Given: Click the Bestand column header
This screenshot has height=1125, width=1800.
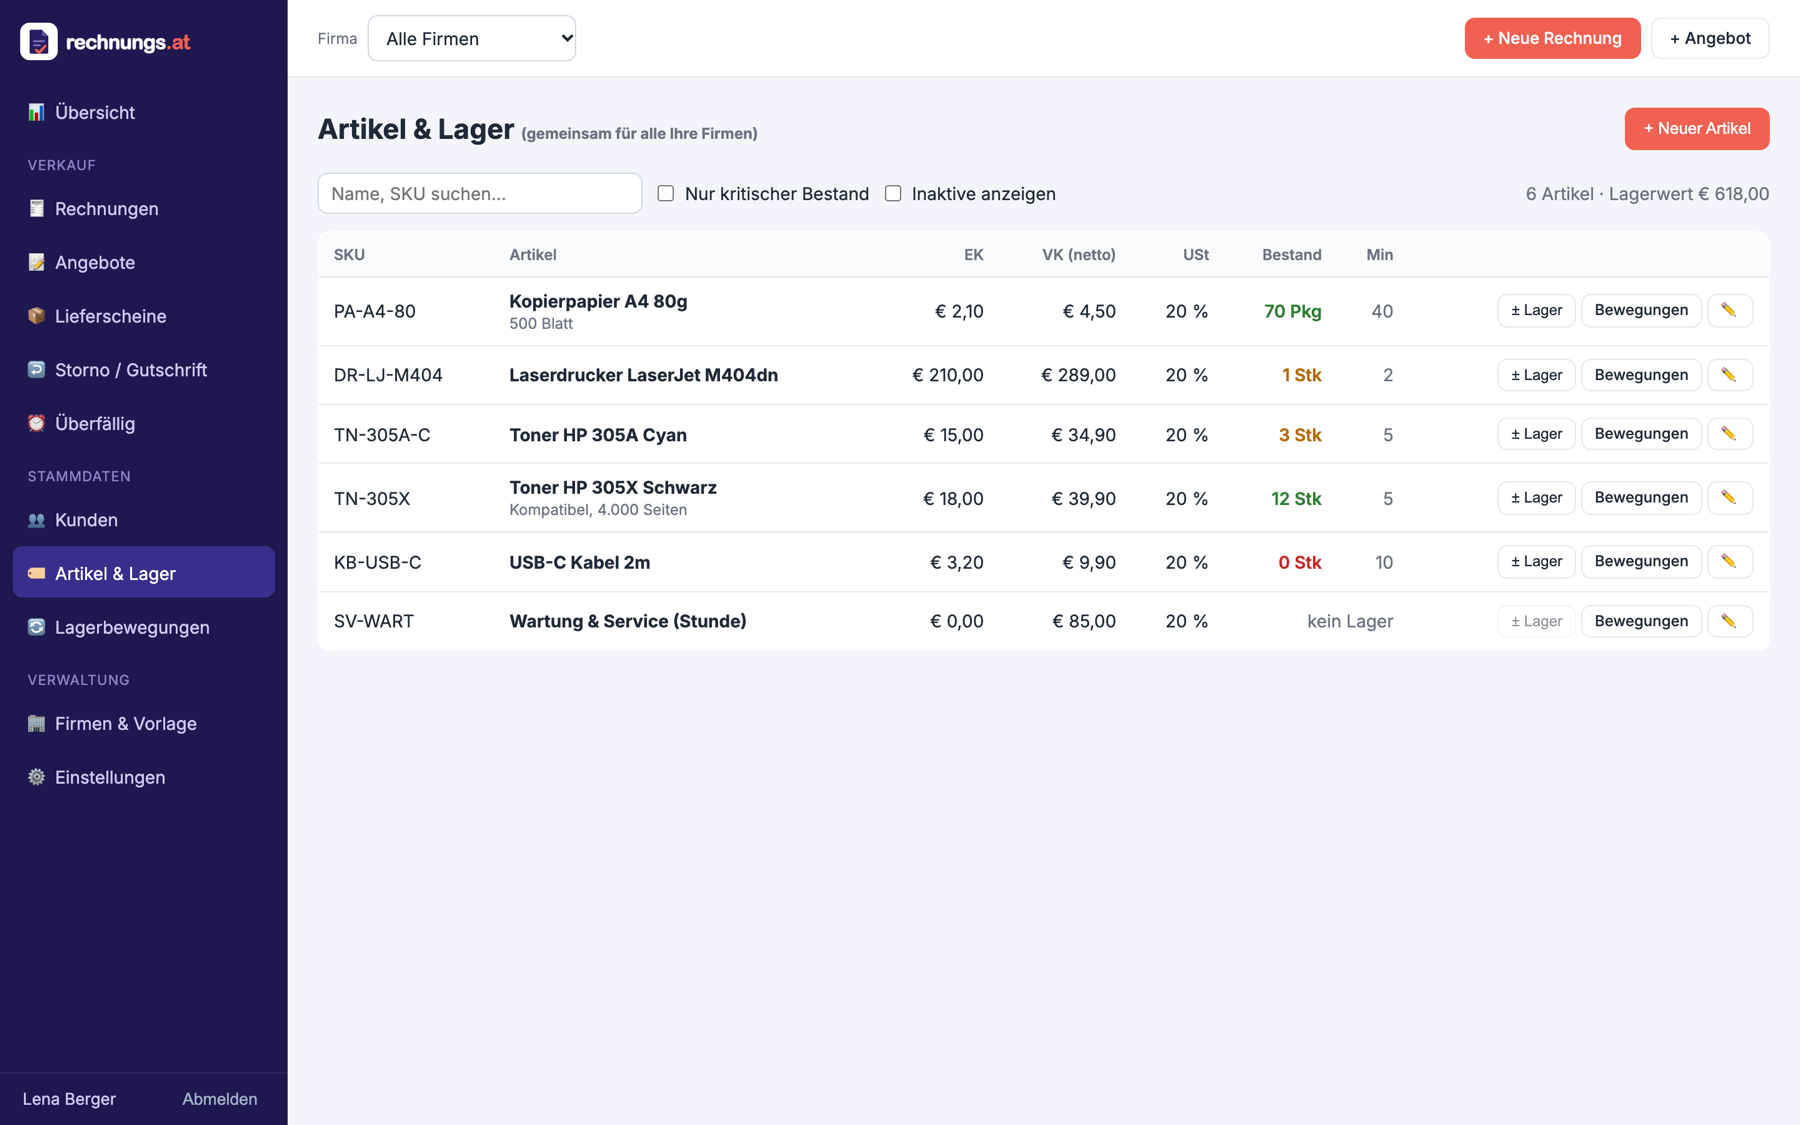Looking at the screenshot, I should point(1291,254).
